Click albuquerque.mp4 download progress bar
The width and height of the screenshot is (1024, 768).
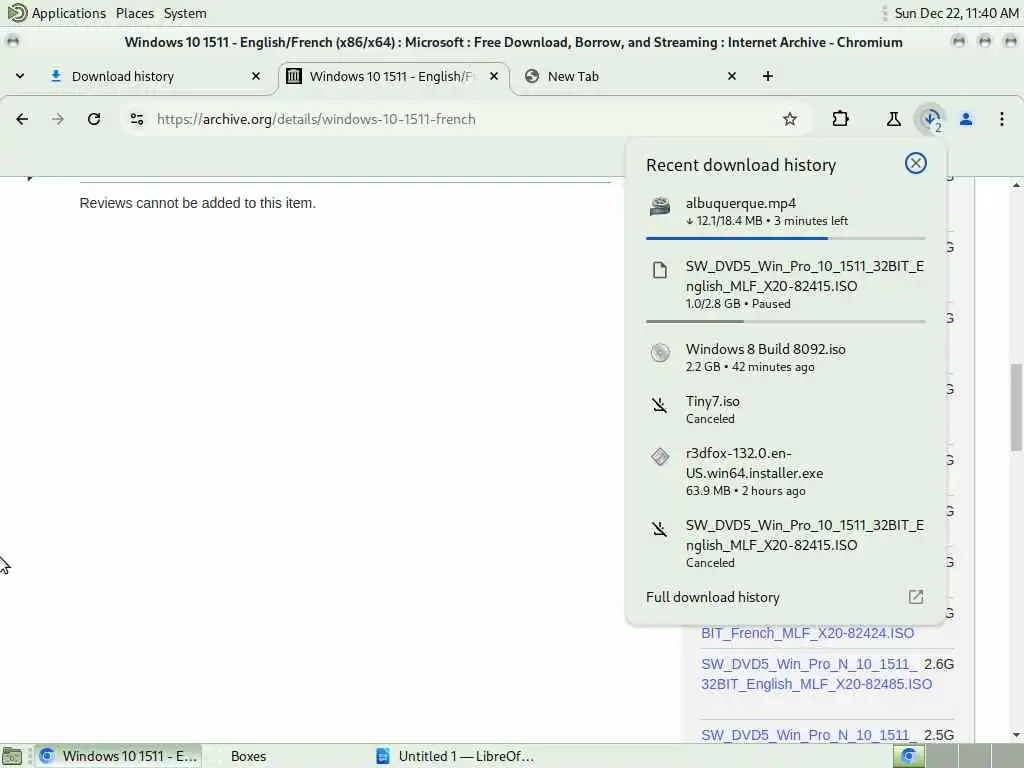tap(786, 238)
